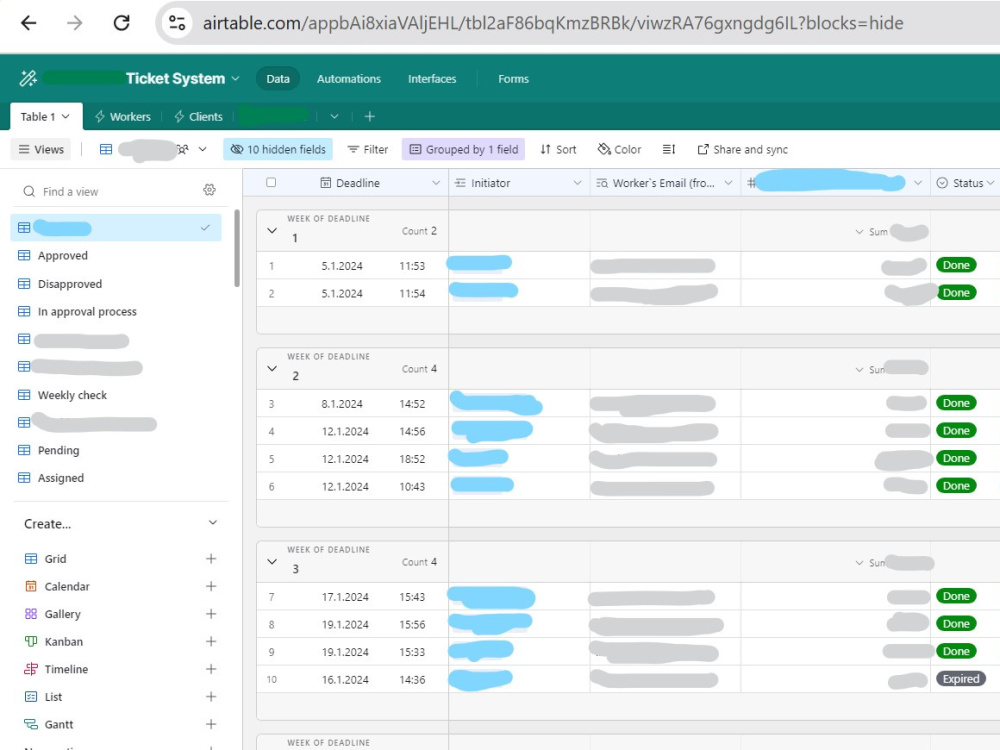Image resolution: width=1000 pixels, height=750 pixels.
Task: Add a Timeline view plus icon
Action: [211, 669]
